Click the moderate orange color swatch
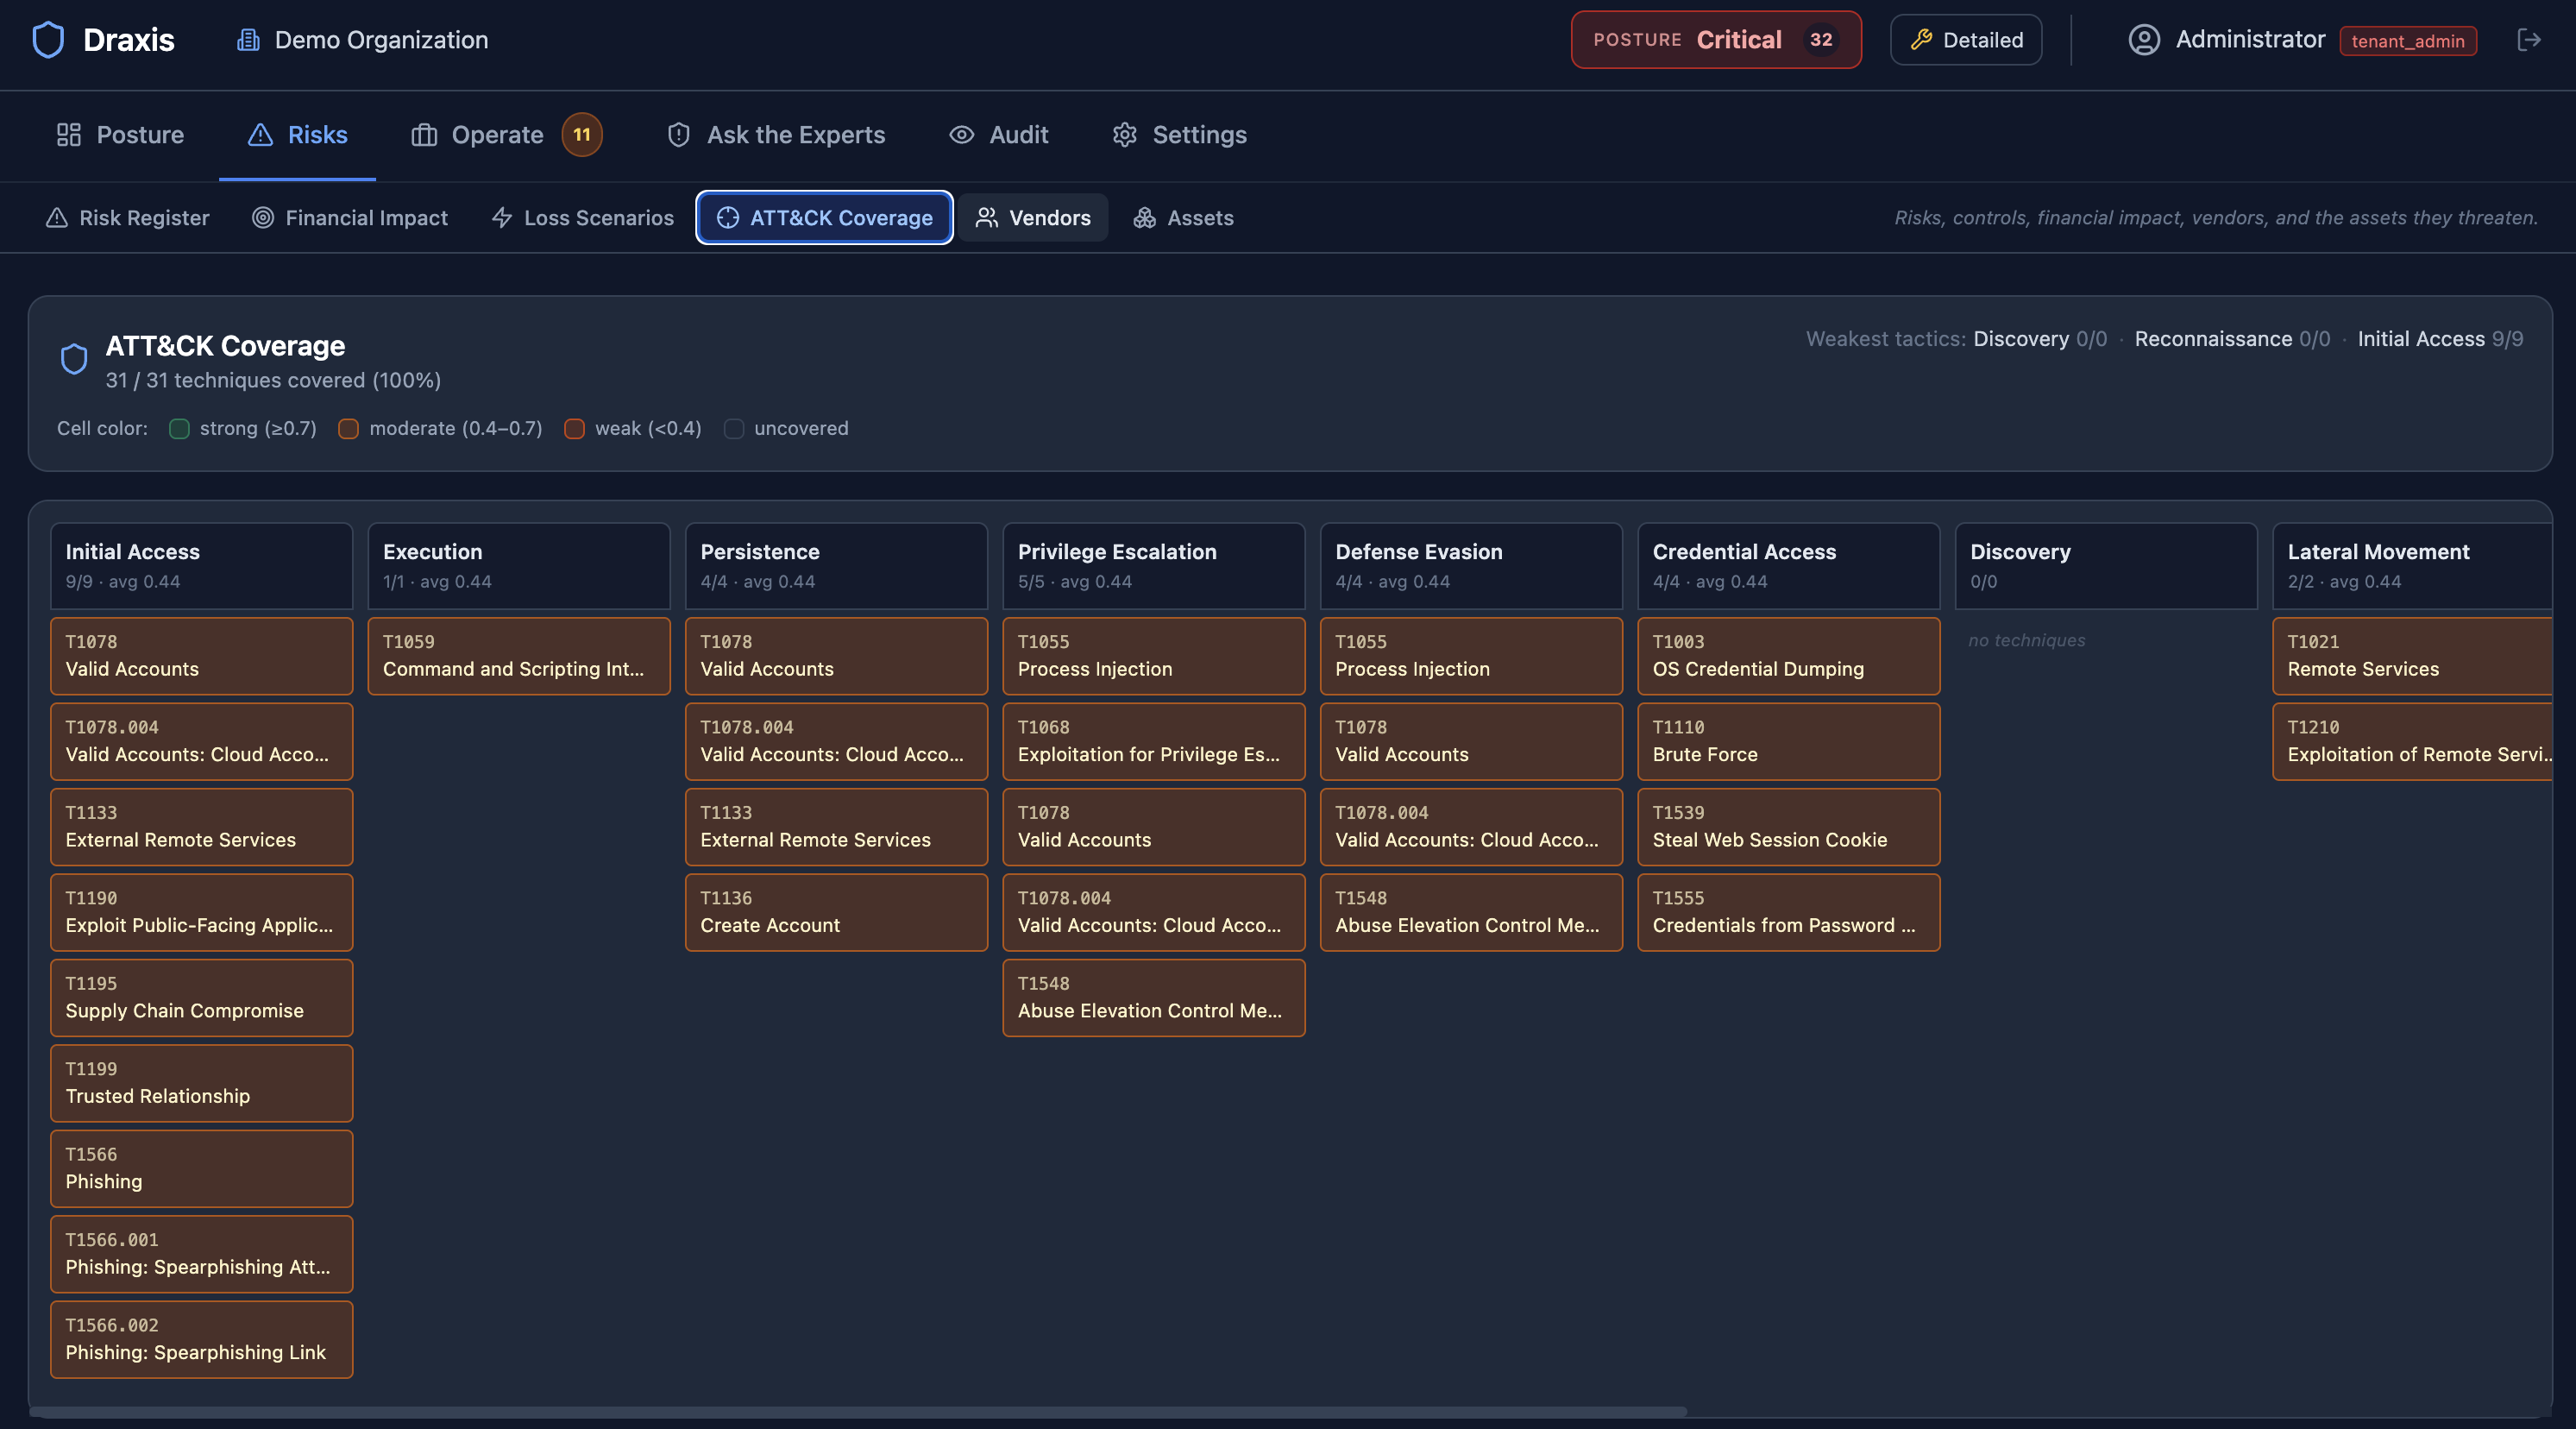2576x1429 pixels. click(x=348, y=429)
